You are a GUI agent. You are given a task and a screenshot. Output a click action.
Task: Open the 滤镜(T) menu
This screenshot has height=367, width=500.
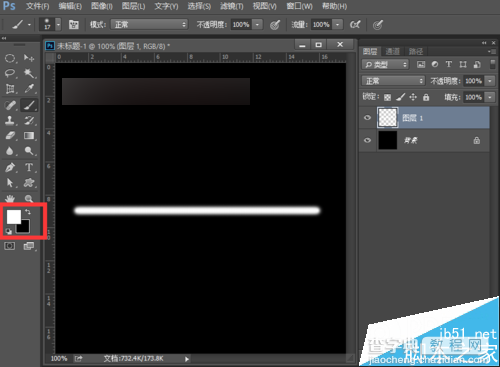click(232, 6)
